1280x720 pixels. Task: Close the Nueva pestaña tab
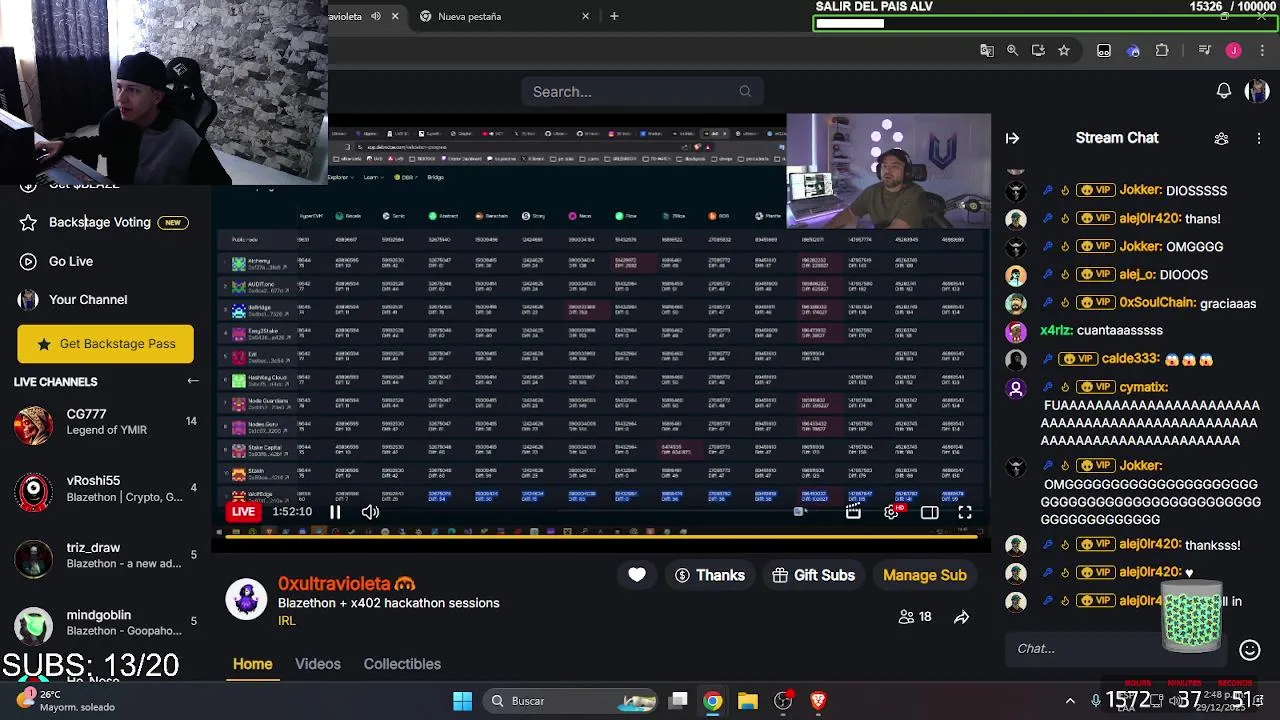tap(586, 16)
